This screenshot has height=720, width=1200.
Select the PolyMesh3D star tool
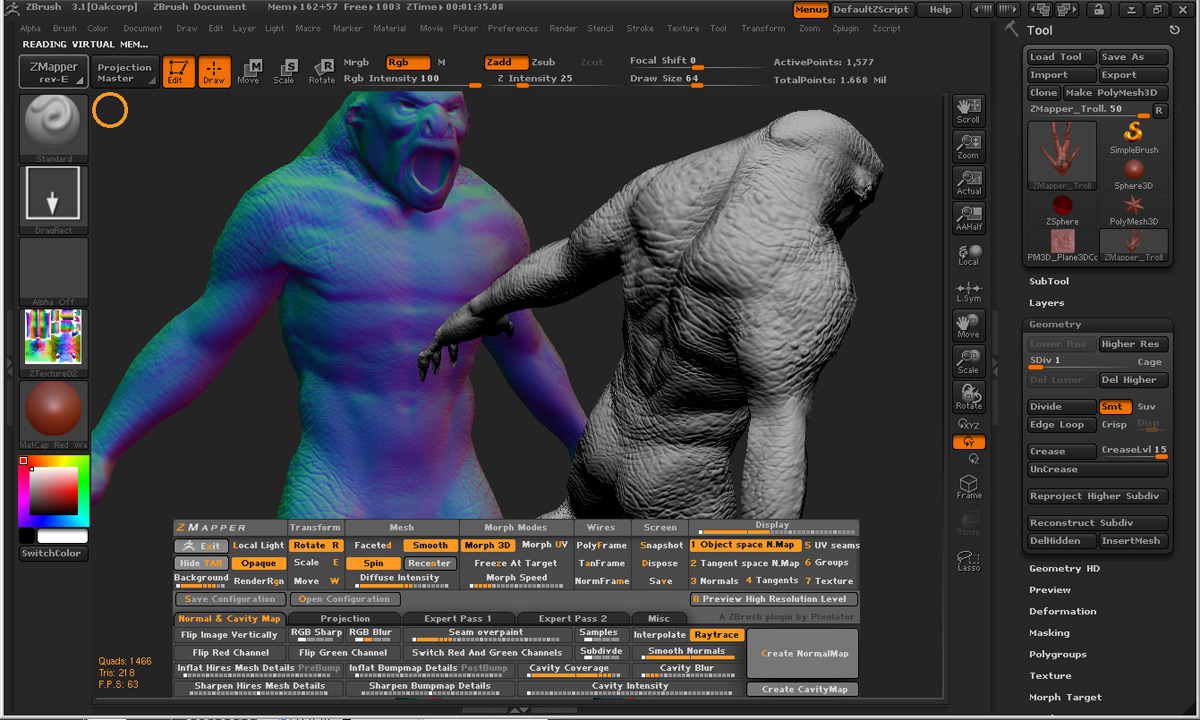tap(1134, 210)
